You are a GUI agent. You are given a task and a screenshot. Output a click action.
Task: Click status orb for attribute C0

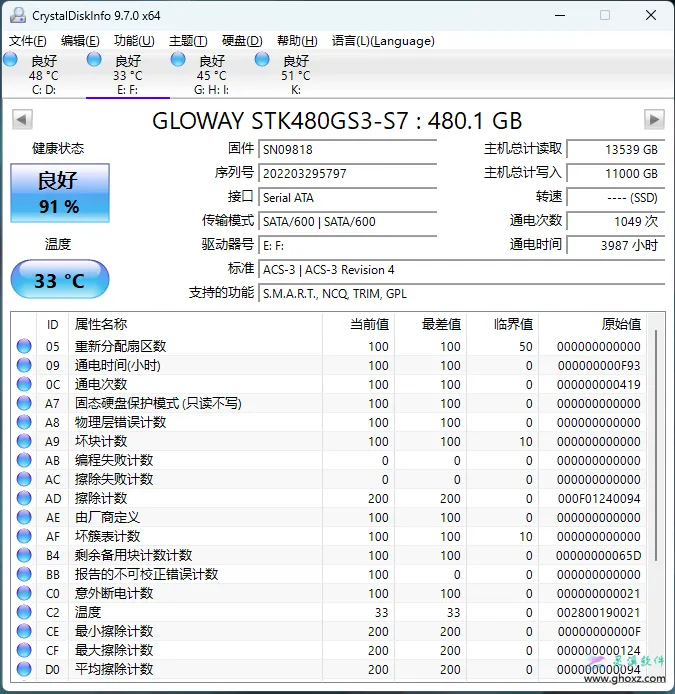coord(24,594)
